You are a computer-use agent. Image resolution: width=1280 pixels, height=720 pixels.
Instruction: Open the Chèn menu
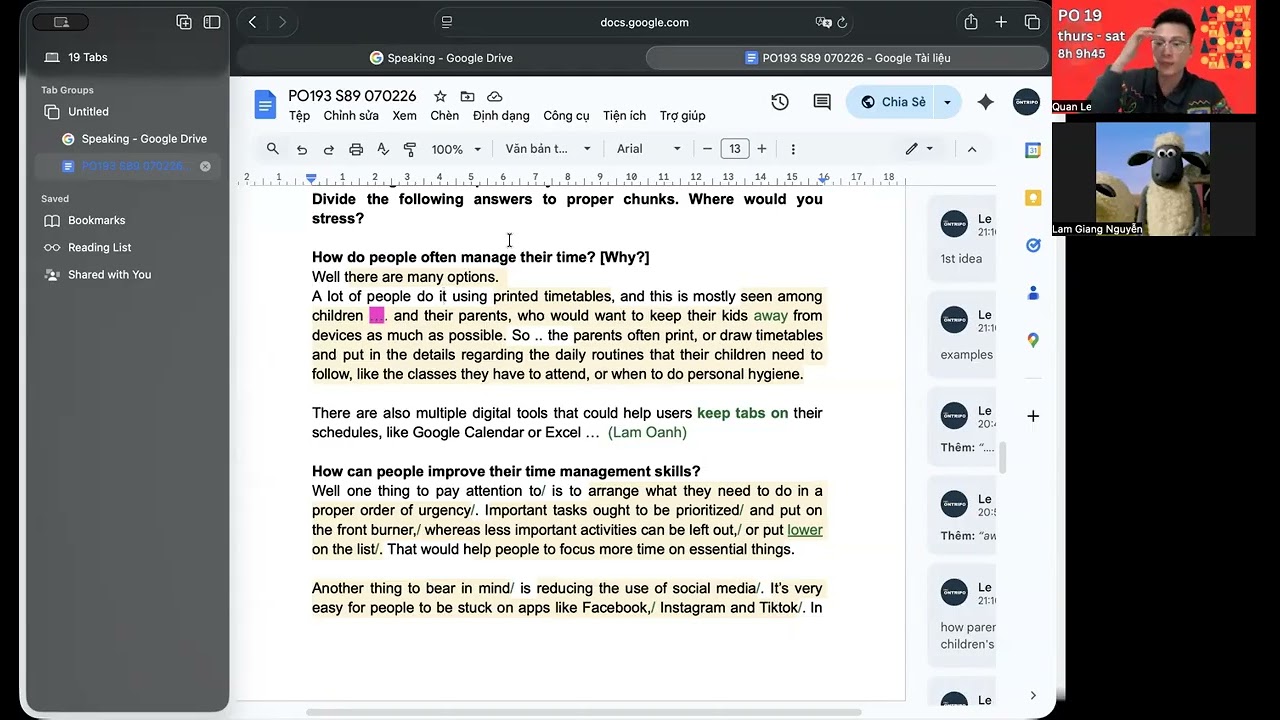pos(444,116)
